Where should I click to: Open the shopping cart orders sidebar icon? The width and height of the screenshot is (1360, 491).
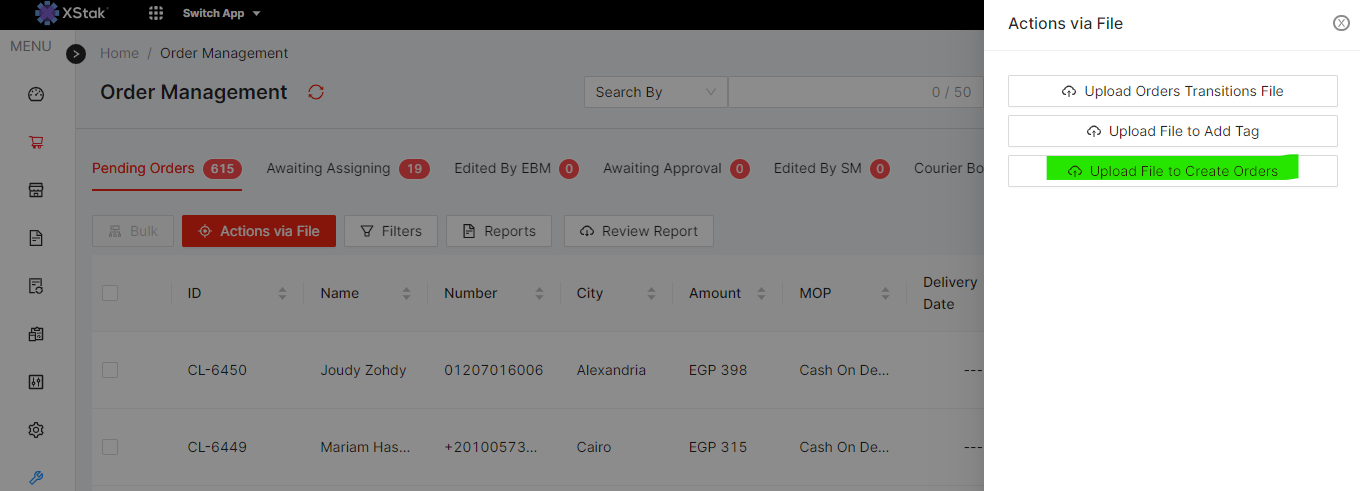click(36, 143)
